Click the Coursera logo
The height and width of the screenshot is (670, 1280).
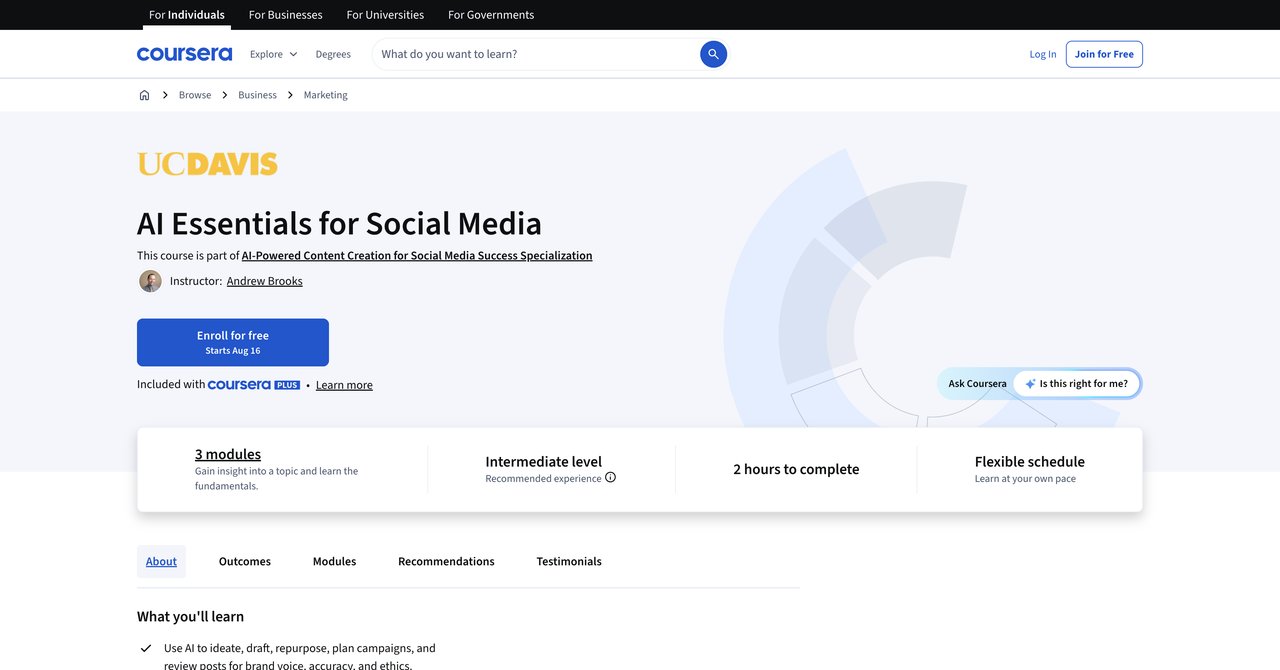pos(184,54)
